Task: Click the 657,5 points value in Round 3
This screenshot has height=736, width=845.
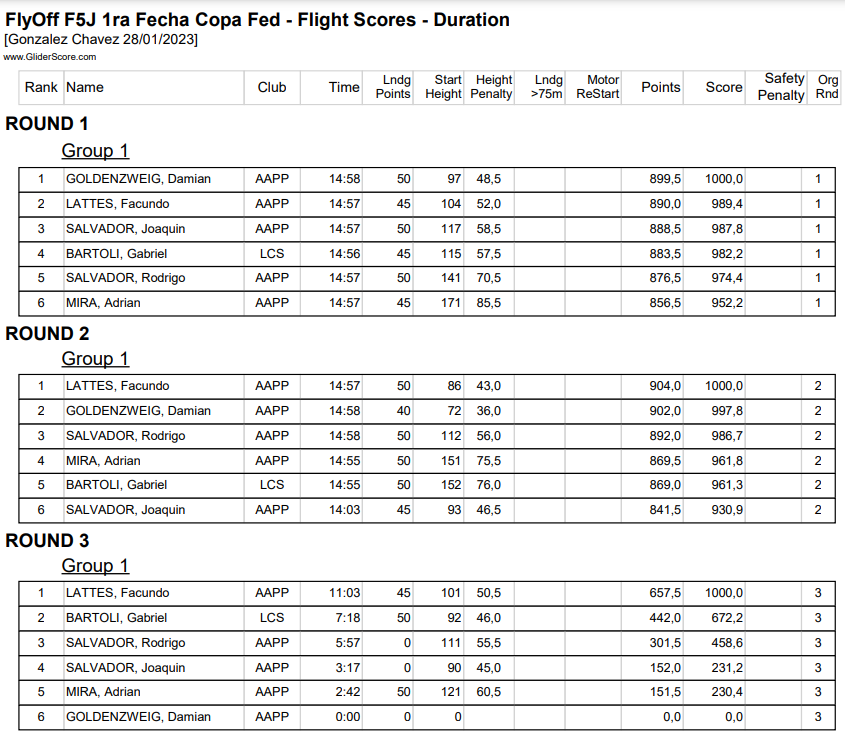Action: coord(664,593)
